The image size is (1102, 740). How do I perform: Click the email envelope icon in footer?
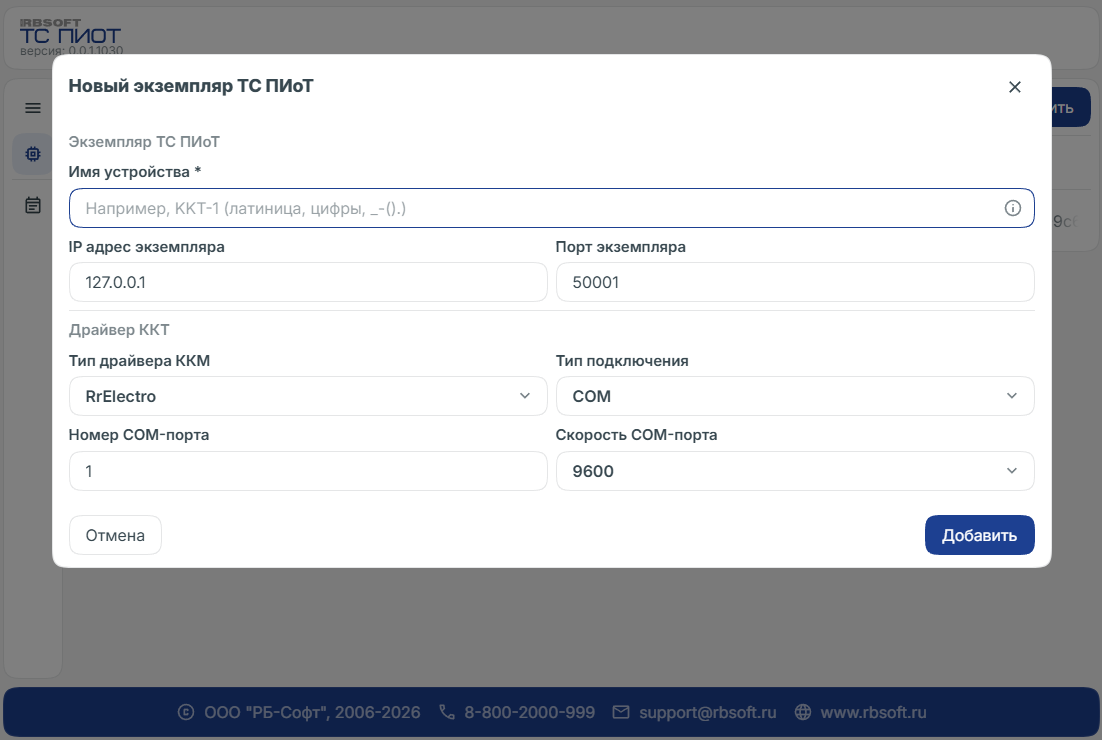[621, 712]
